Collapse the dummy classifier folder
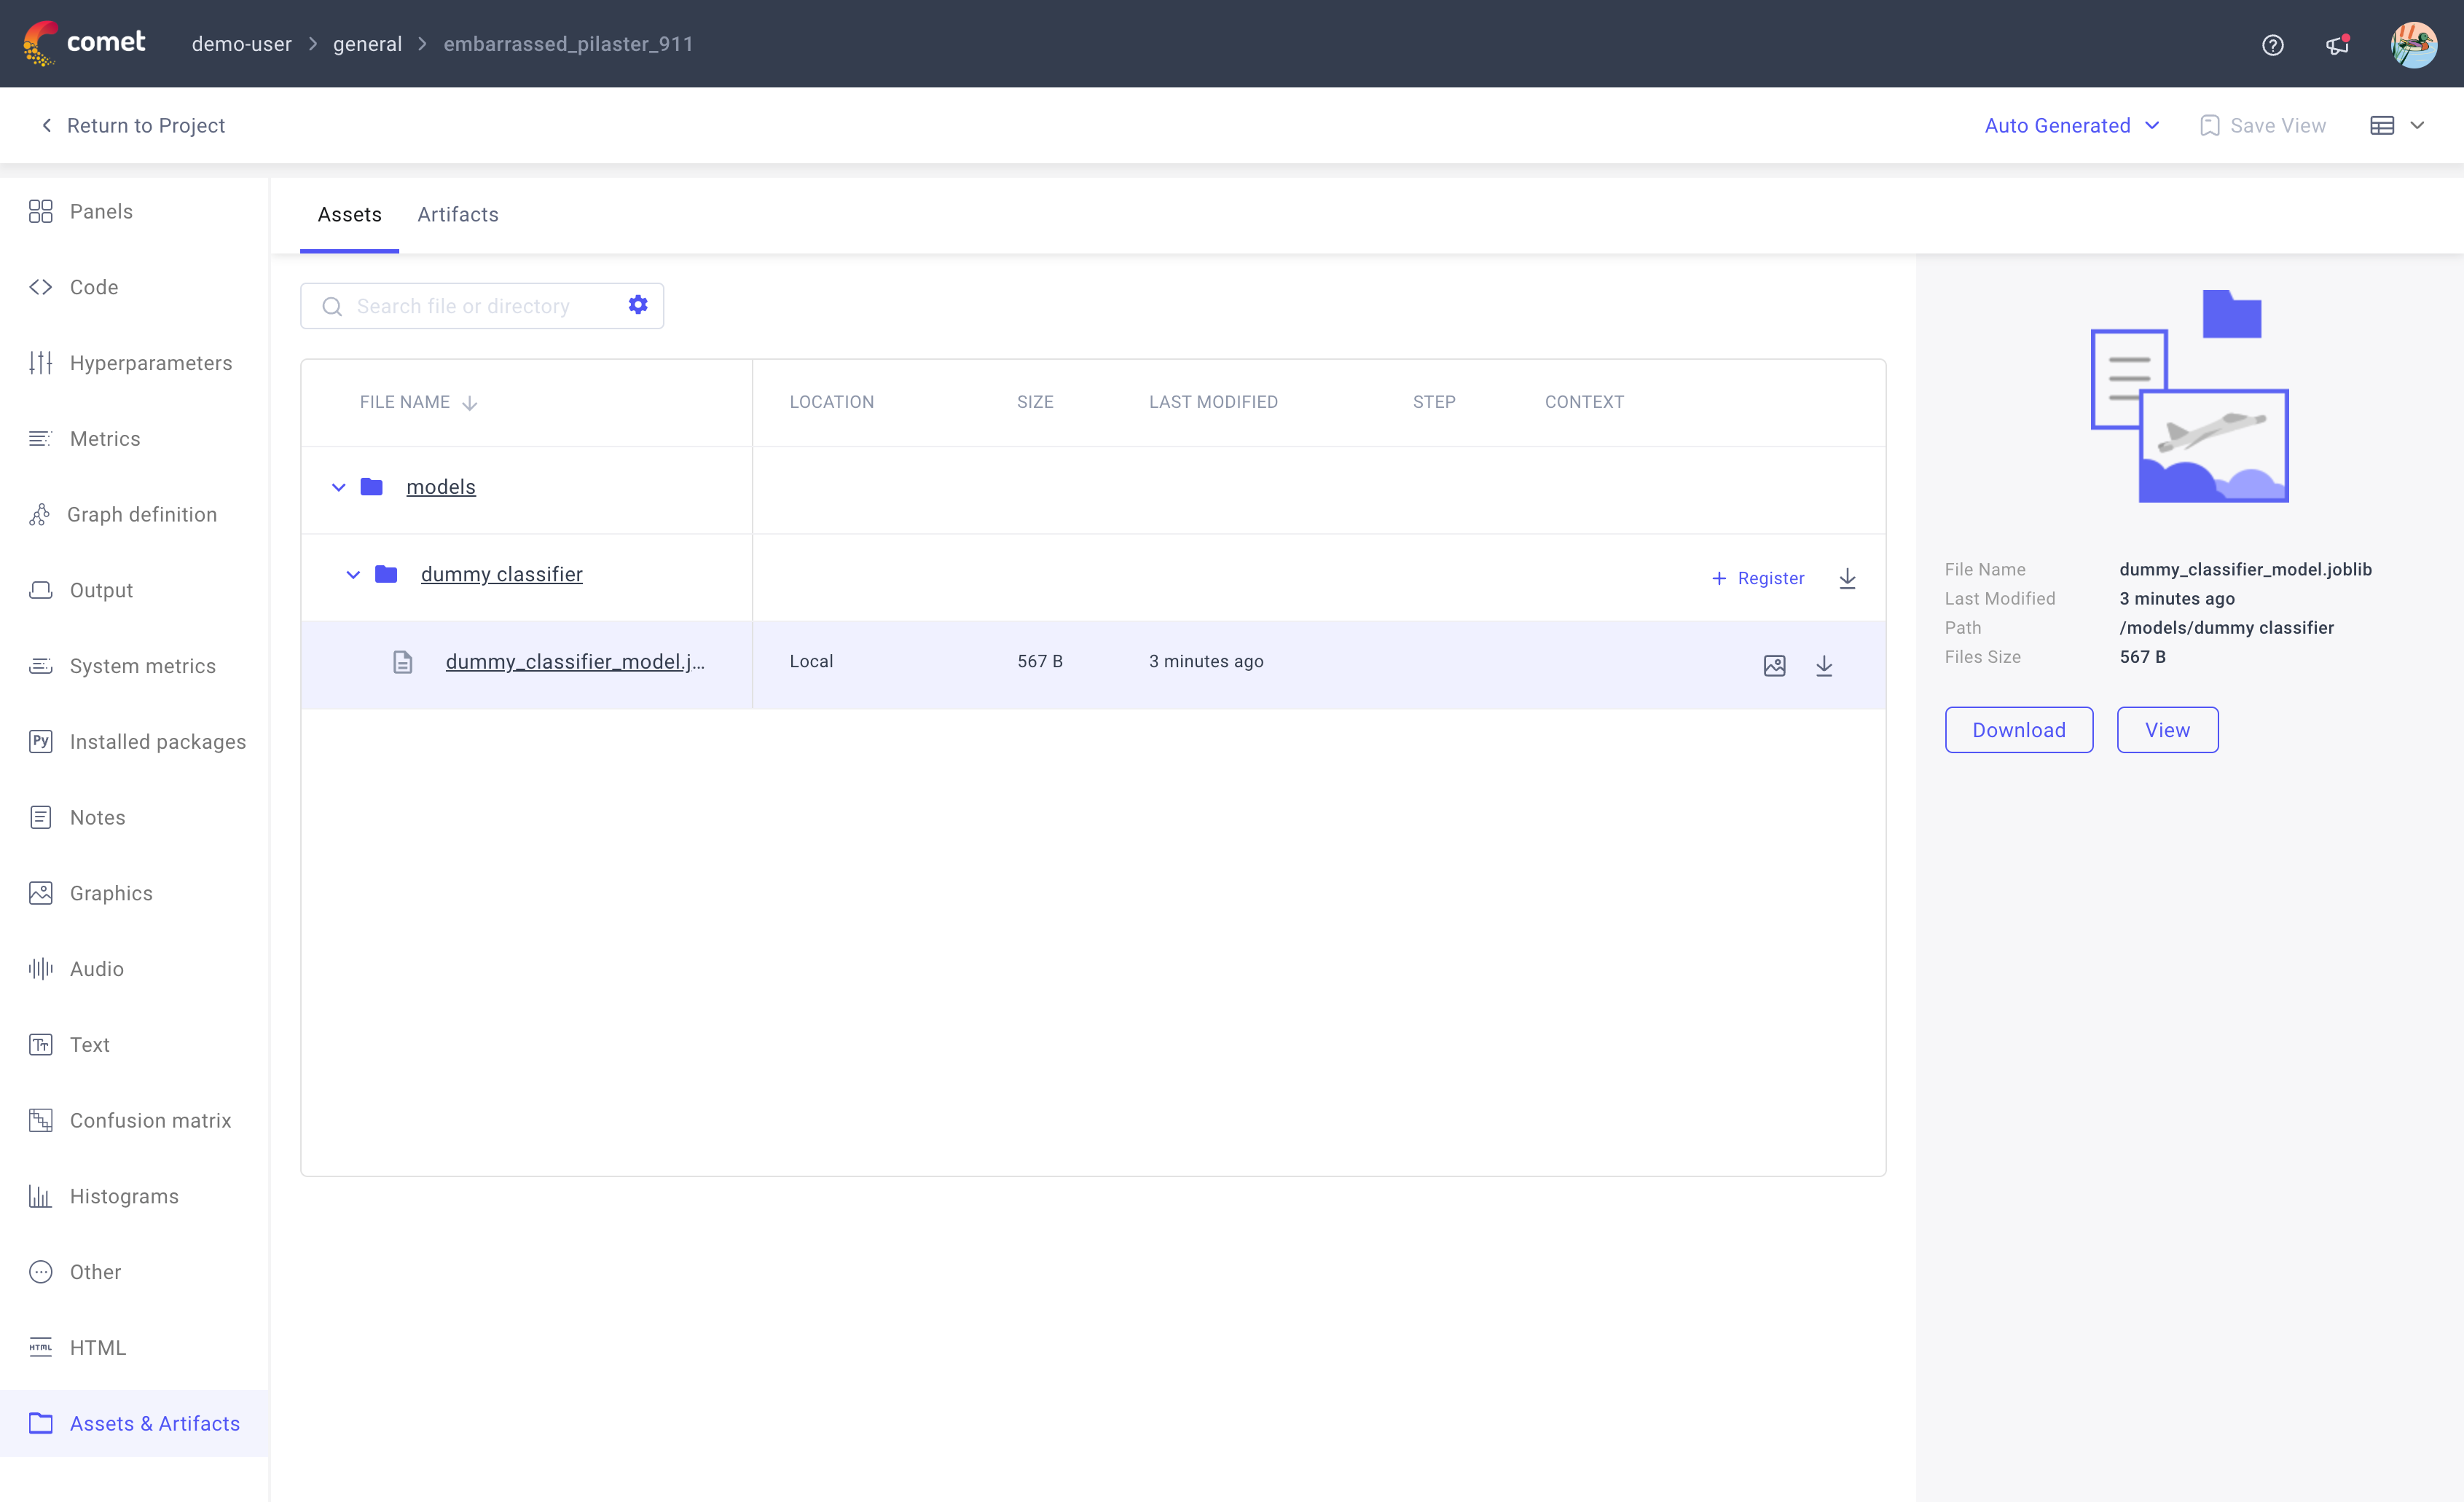The image size is (2464, 1502). pos(353,575)
